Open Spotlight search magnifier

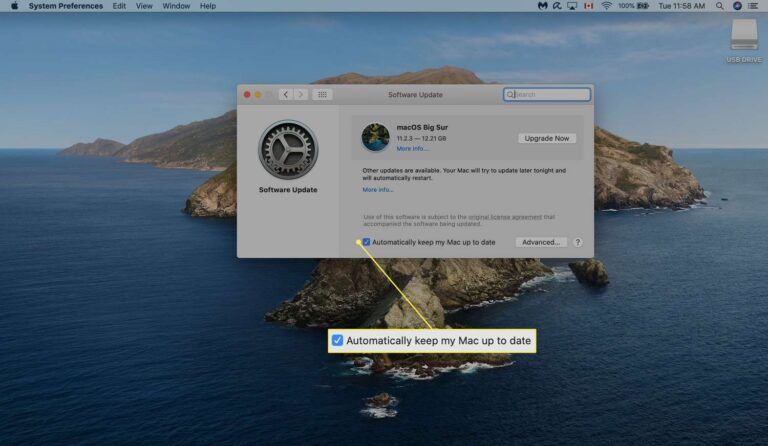coord(720,6)
